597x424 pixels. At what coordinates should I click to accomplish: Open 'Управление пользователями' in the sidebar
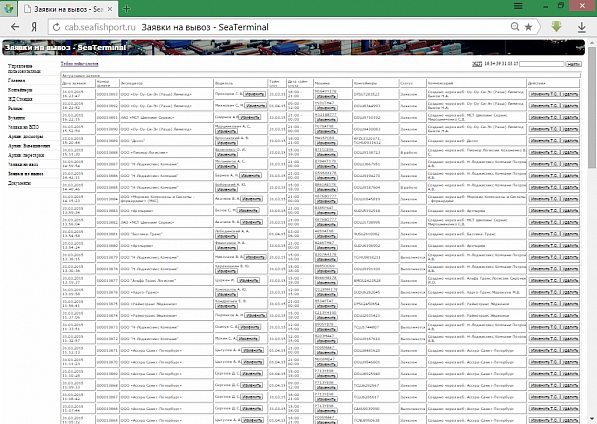[24, 69]
